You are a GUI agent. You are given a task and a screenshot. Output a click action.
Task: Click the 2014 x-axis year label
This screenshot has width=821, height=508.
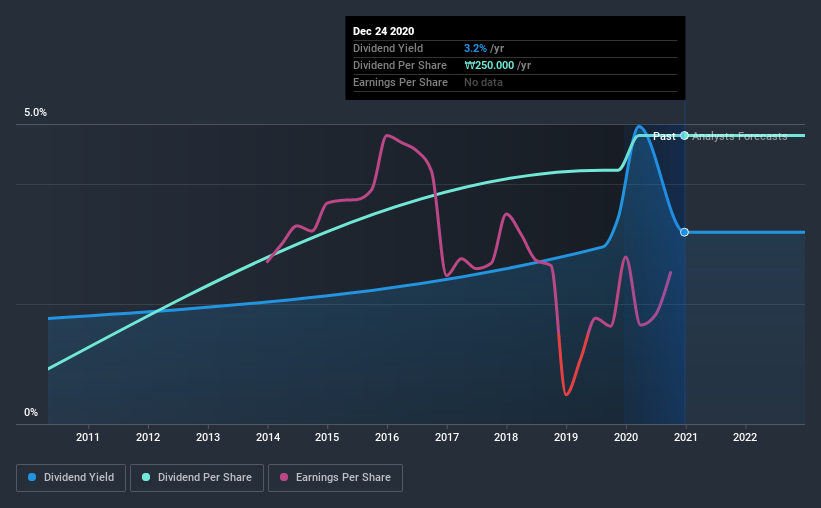click(268, 437)
